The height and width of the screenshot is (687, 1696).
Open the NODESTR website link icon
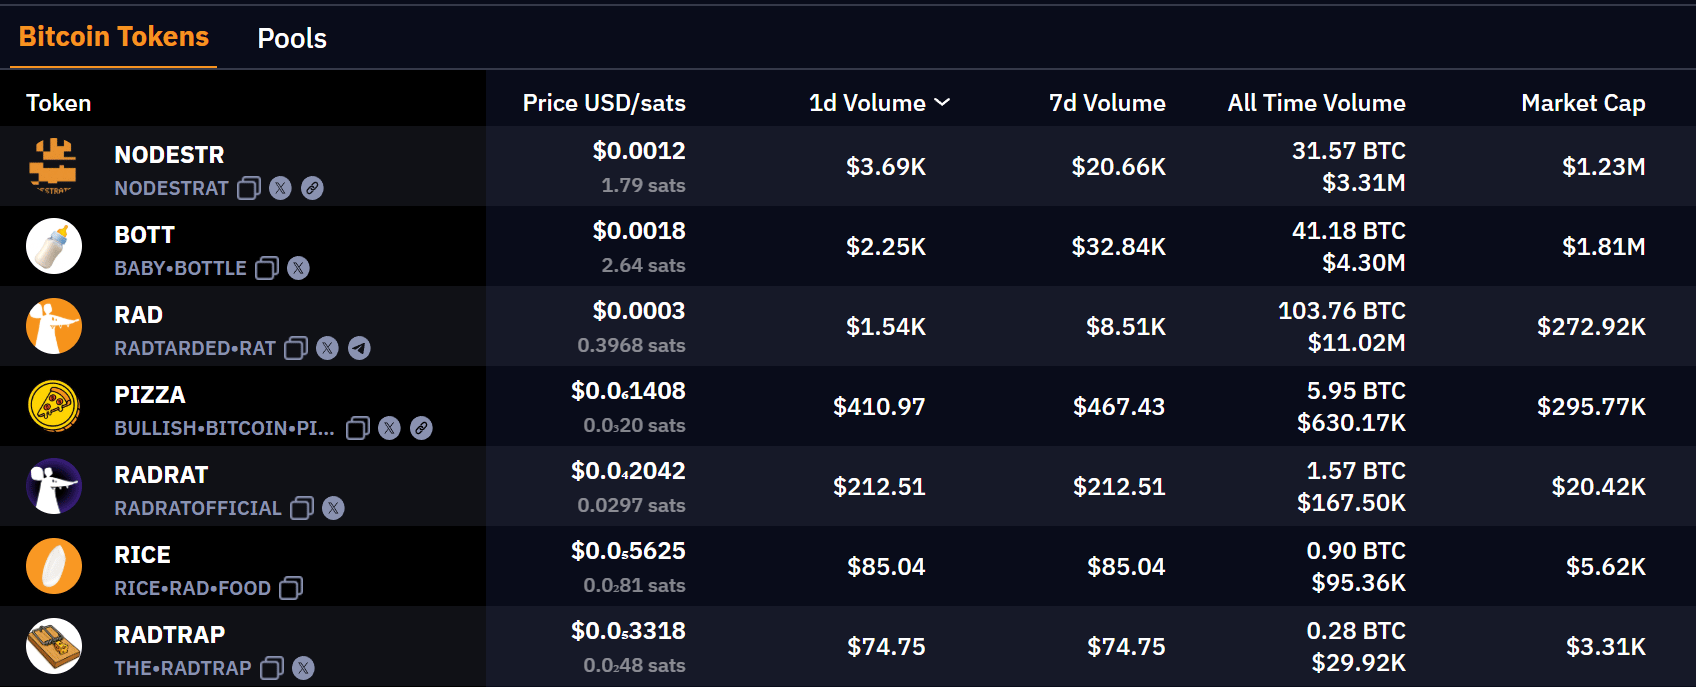tap(313, 188)
